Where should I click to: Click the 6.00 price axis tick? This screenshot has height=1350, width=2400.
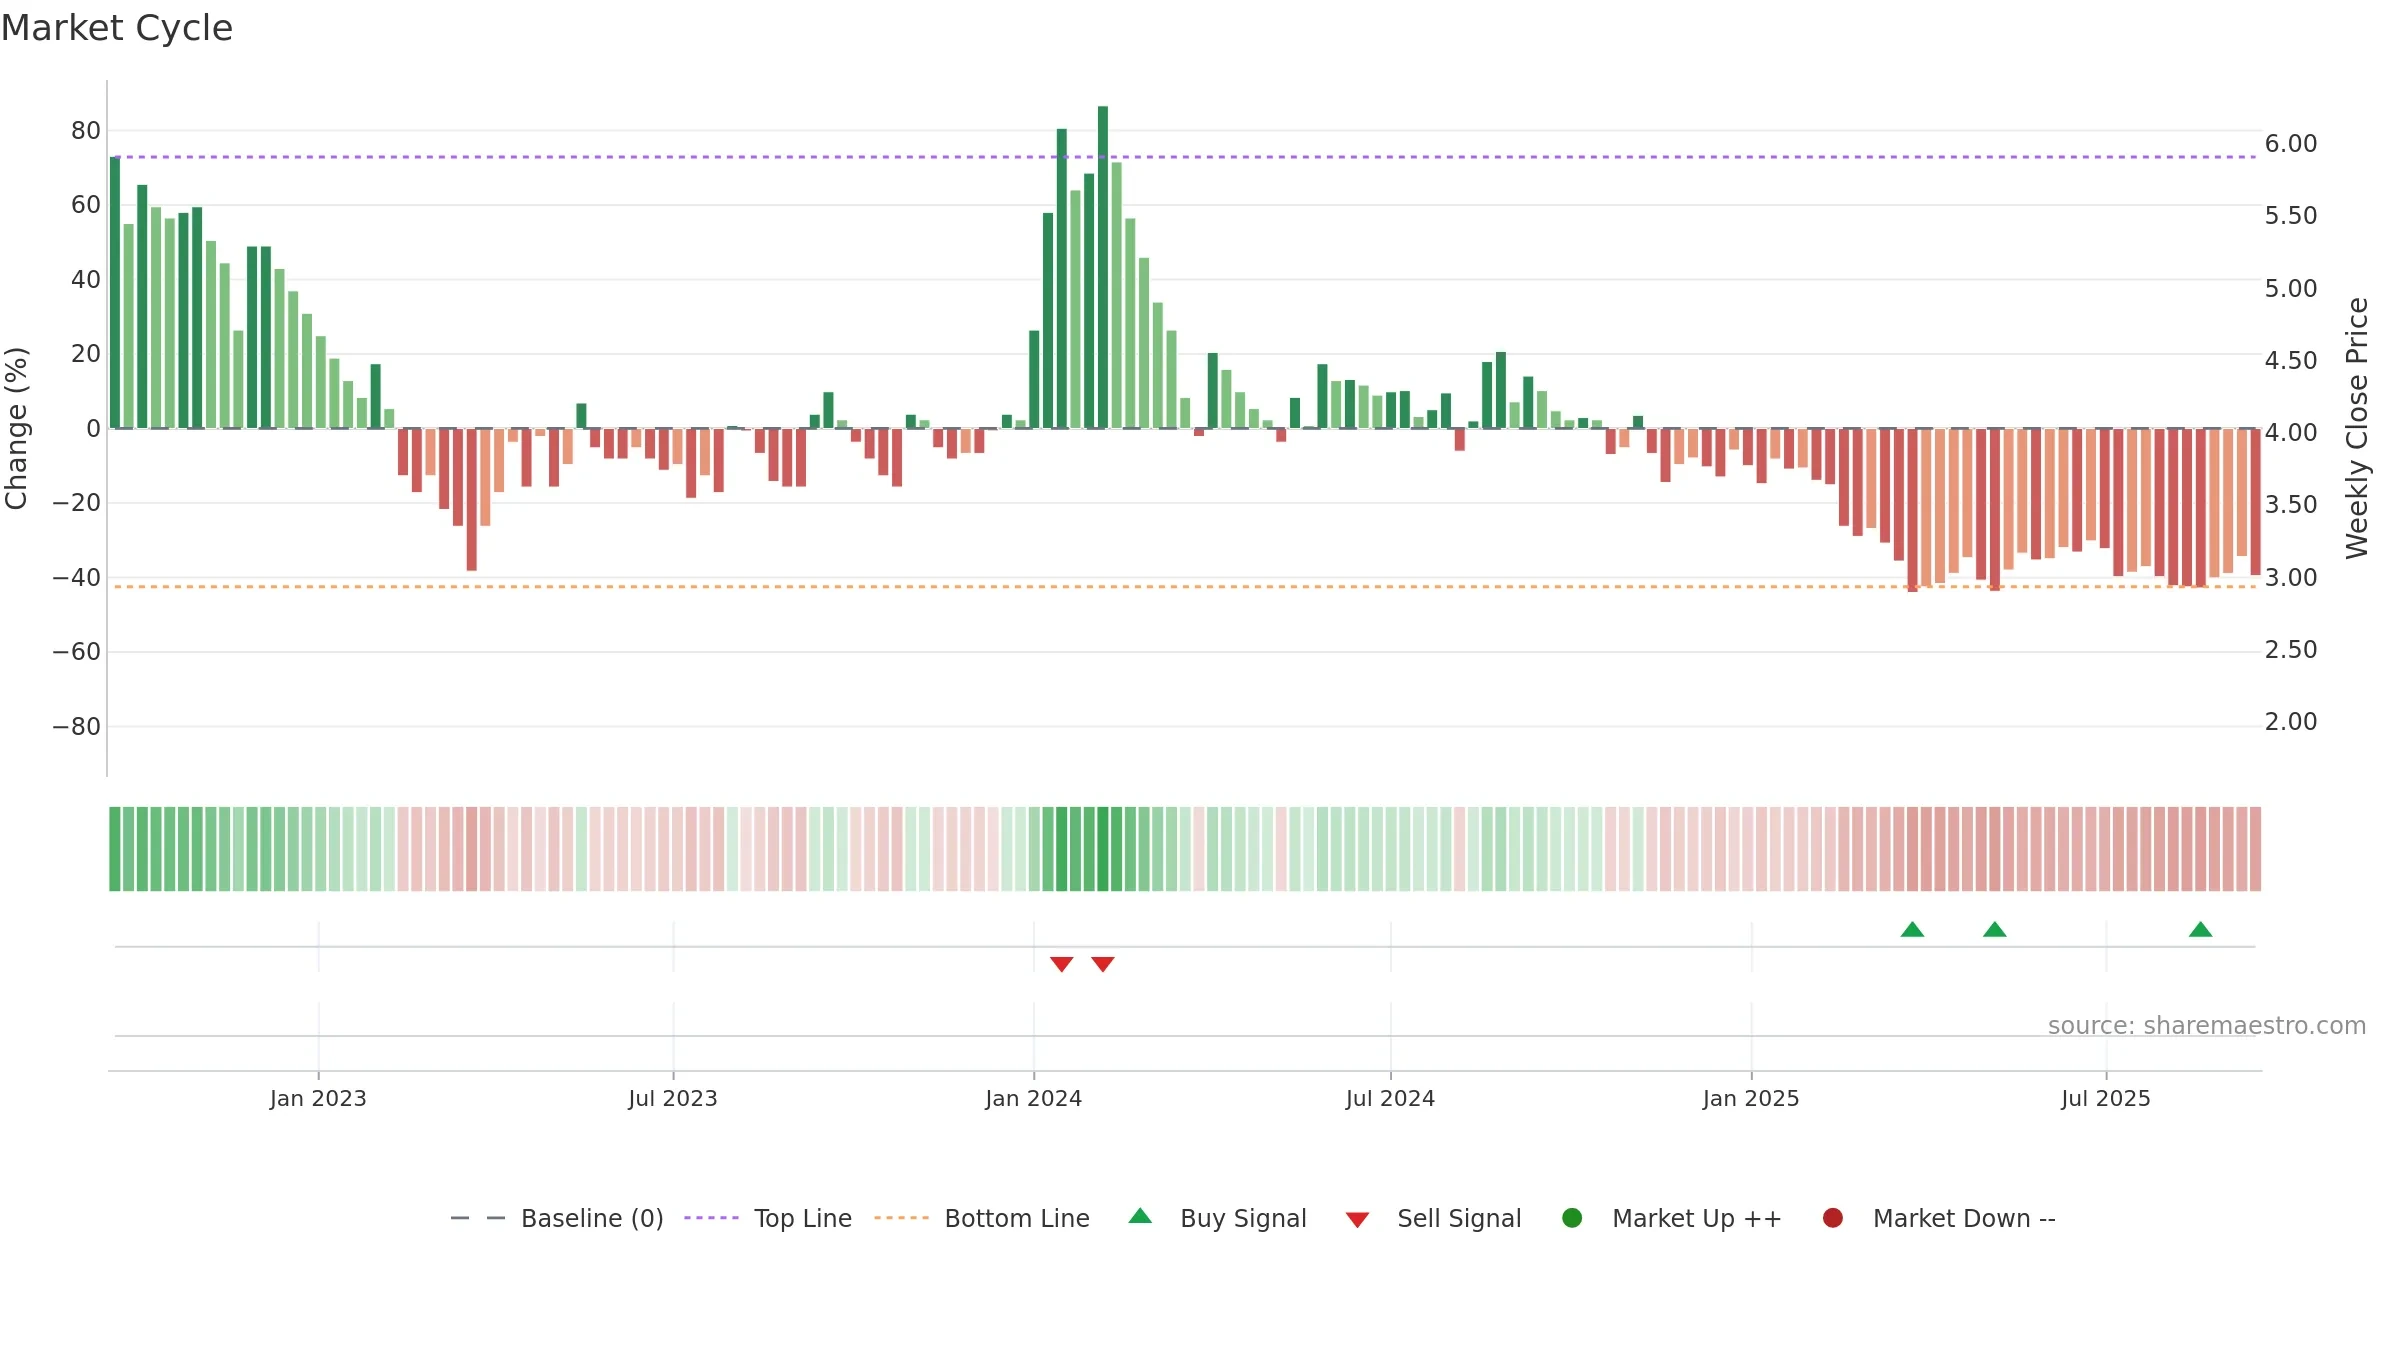pos(2291,143)
